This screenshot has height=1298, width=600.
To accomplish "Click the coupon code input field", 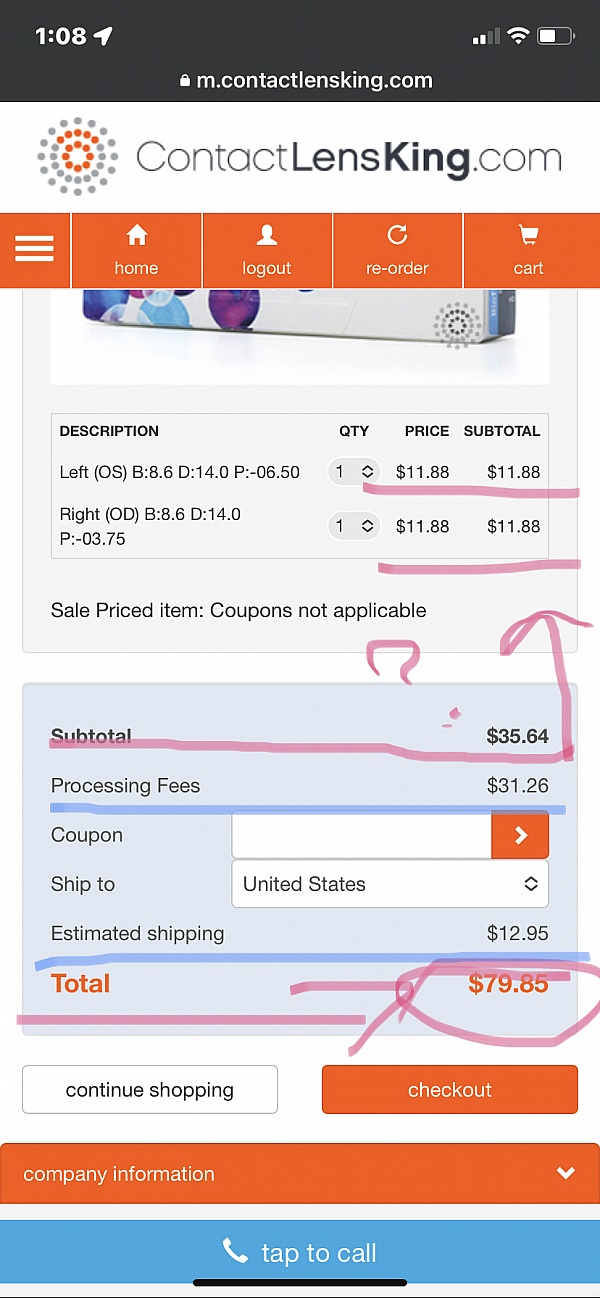I will 362,835.
